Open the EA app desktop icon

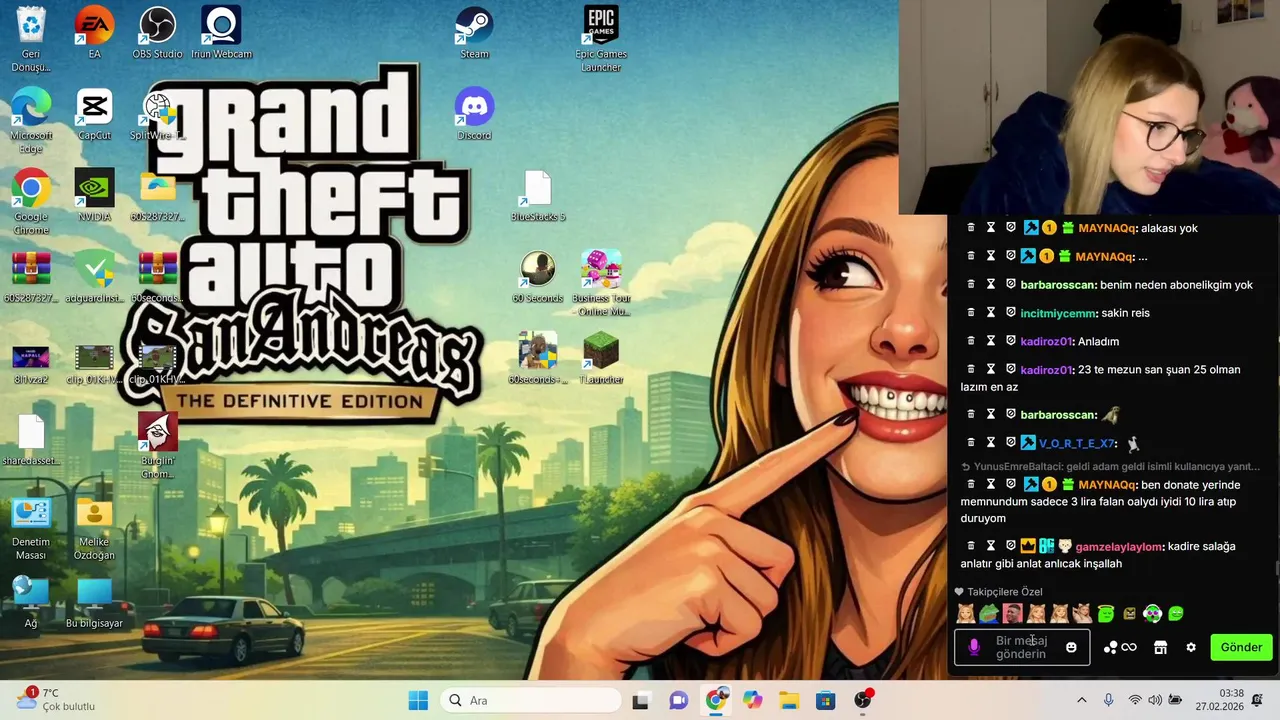tap(94, 32)
